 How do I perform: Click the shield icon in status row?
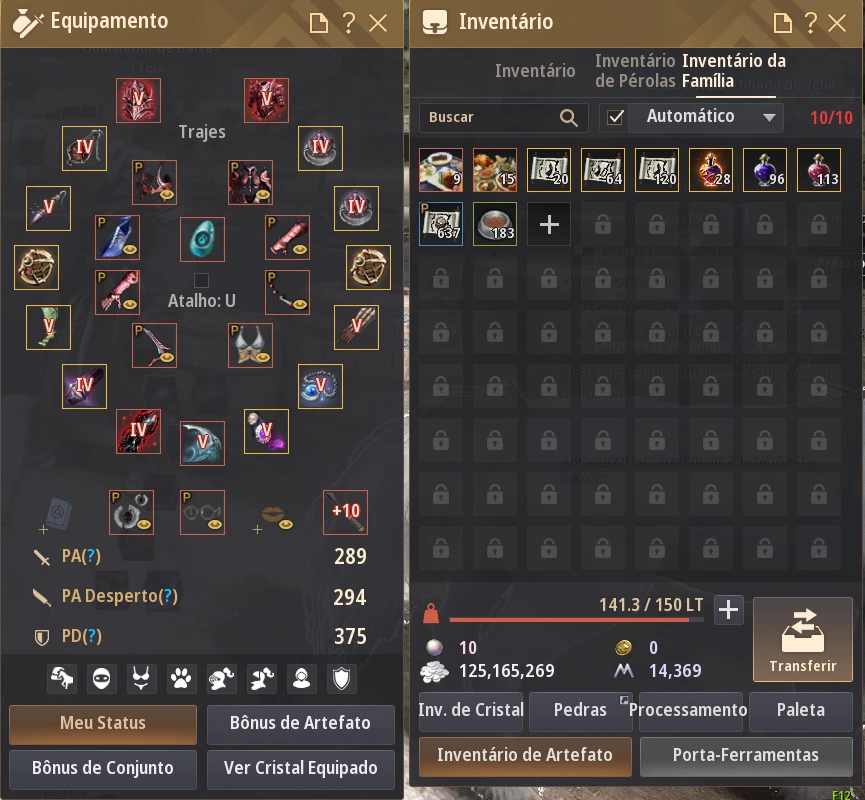pos(341,678)
